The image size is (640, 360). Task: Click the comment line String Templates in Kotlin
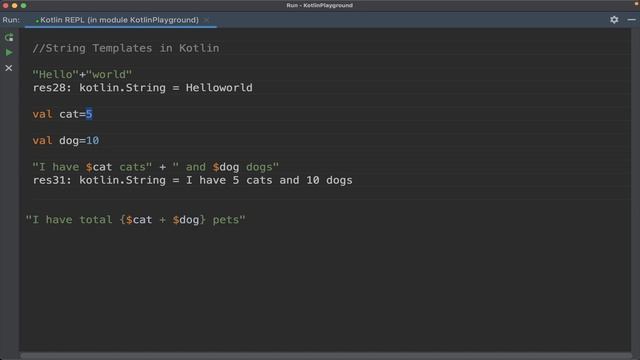click(126, 48)
